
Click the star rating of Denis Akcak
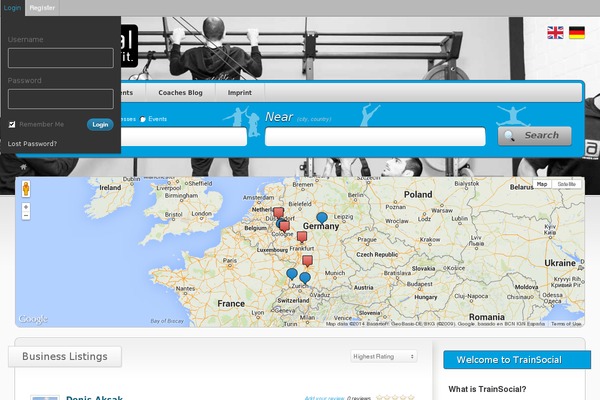click(395, 398)
